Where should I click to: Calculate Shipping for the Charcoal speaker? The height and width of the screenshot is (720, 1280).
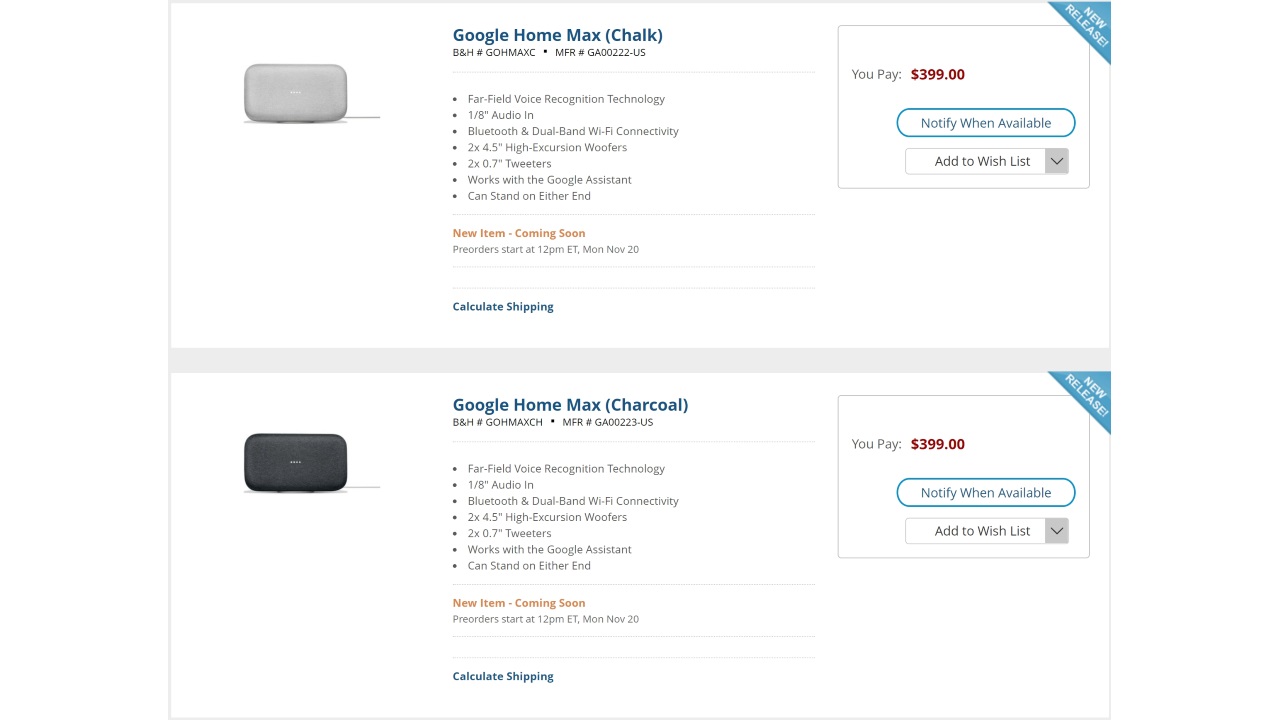pyautogui.click(x=502, y=677)
